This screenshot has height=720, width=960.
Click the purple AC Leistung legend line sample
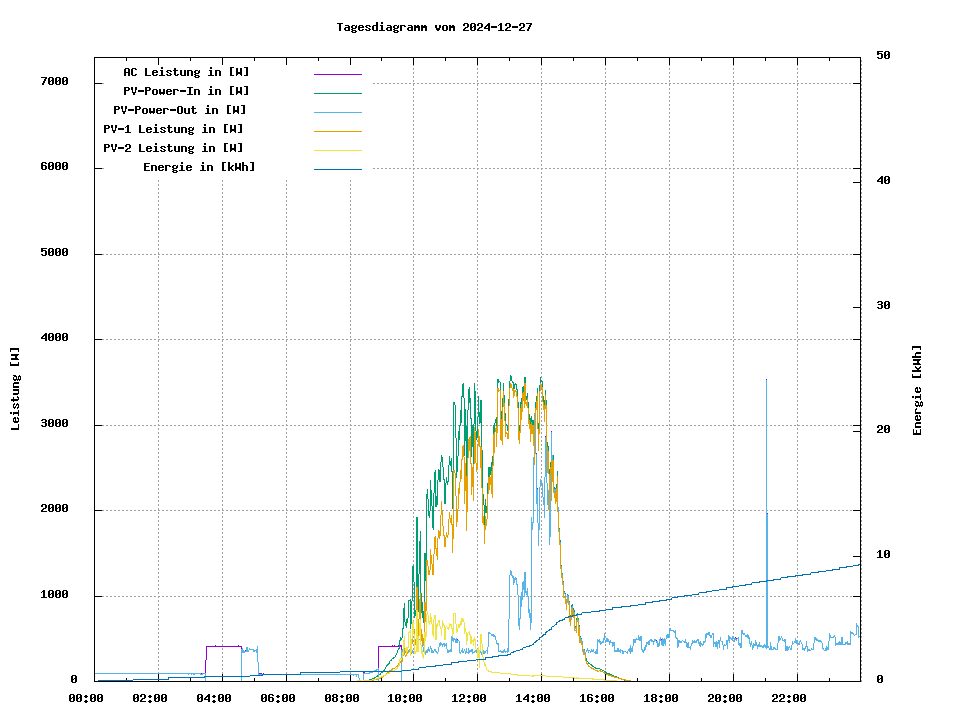point(337,74)
